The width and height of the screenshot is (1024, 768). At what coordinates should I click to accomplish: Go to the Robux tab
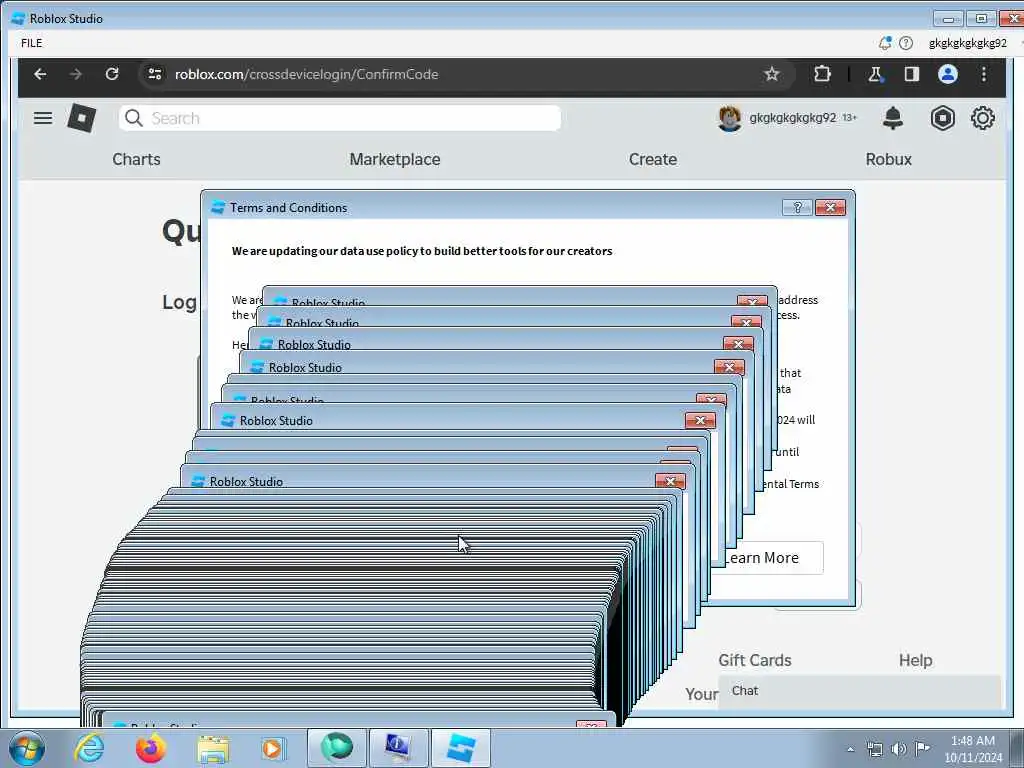[888, 159]
